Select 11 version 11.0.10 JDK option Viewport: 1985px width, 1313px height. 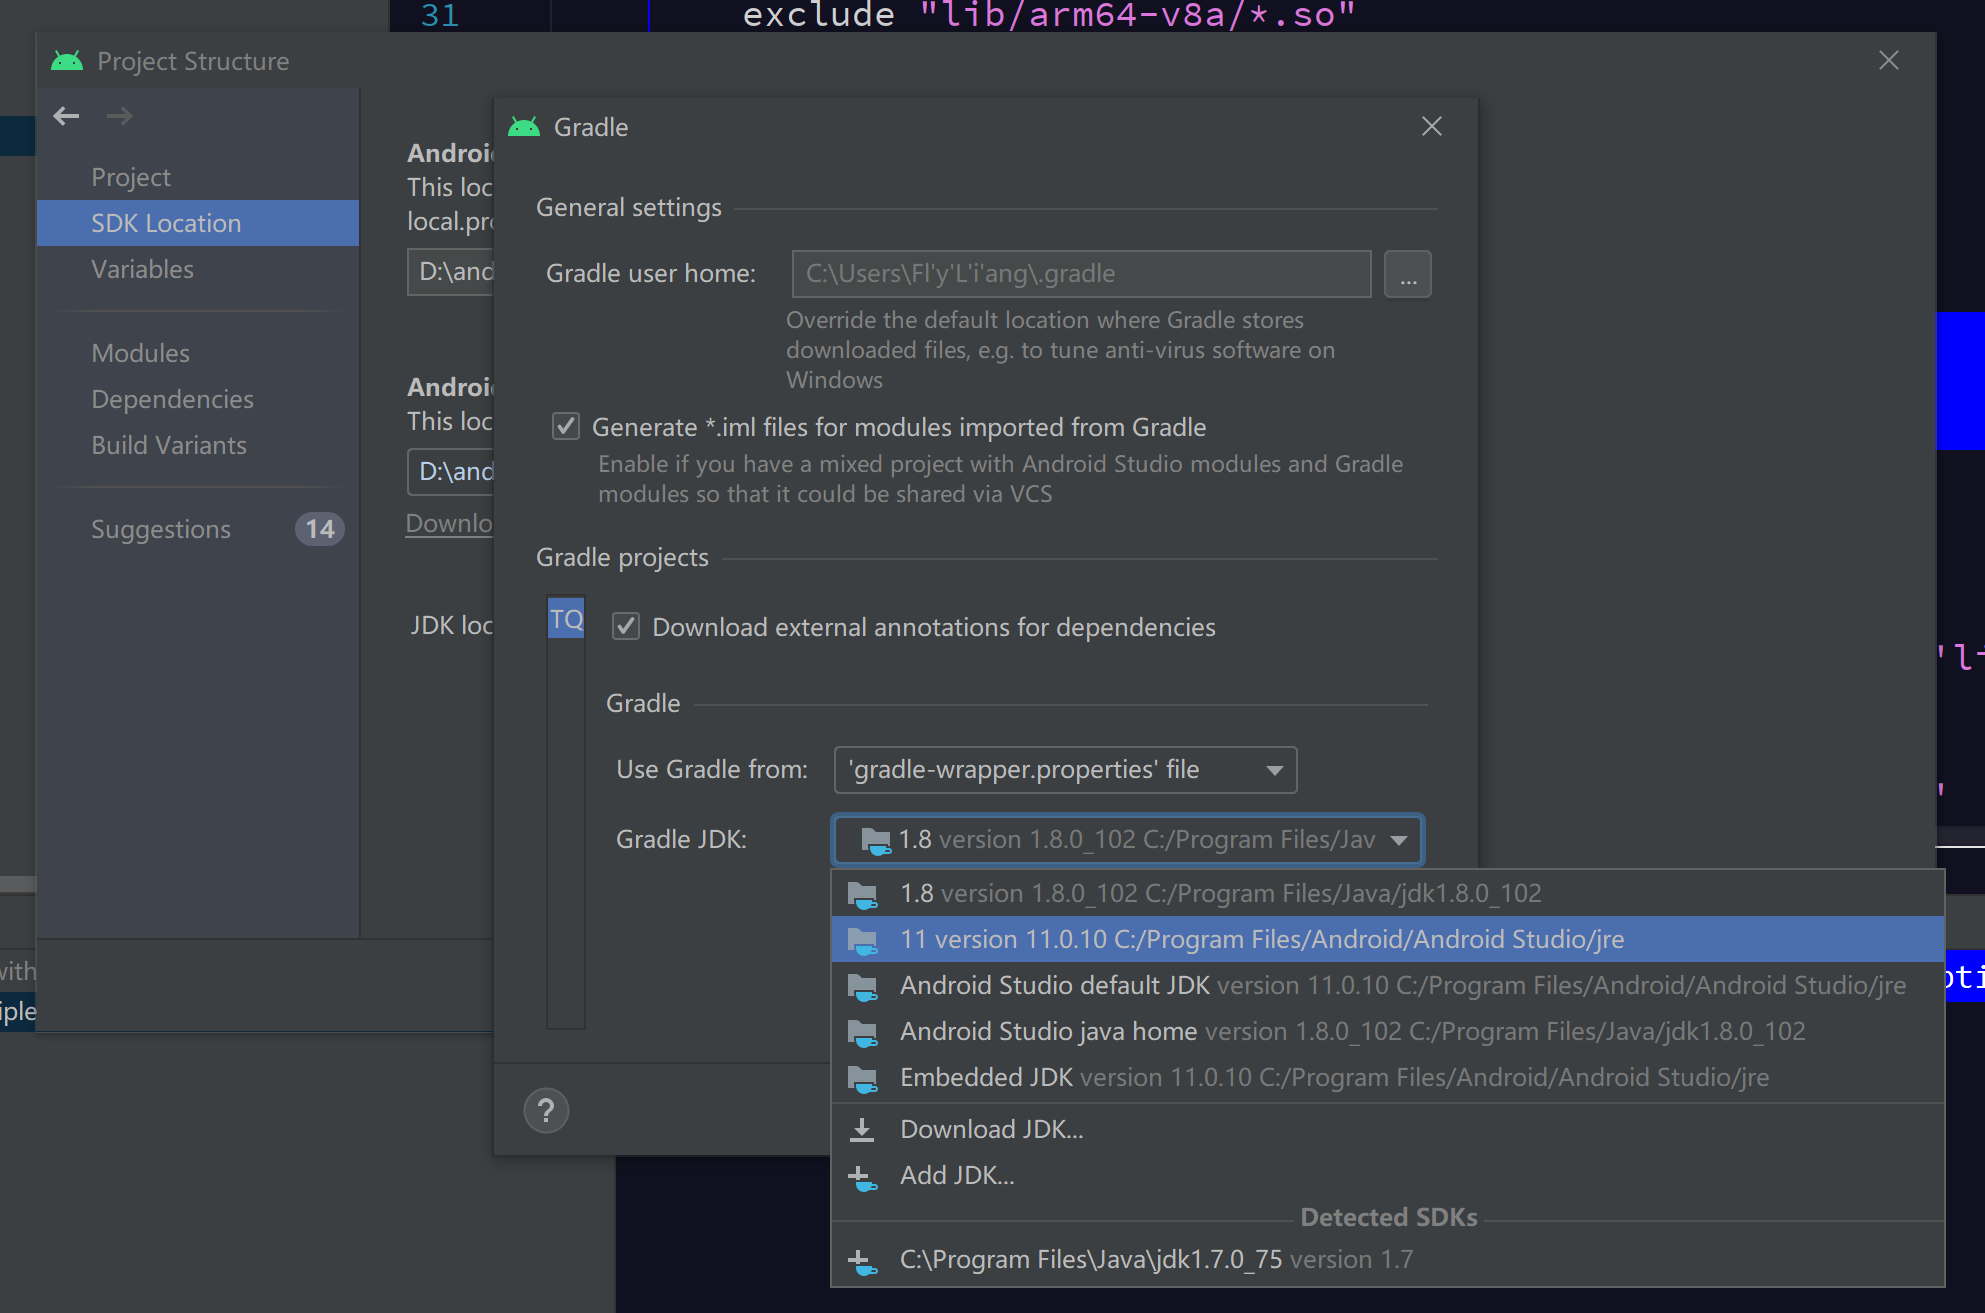pos(1388,940)
